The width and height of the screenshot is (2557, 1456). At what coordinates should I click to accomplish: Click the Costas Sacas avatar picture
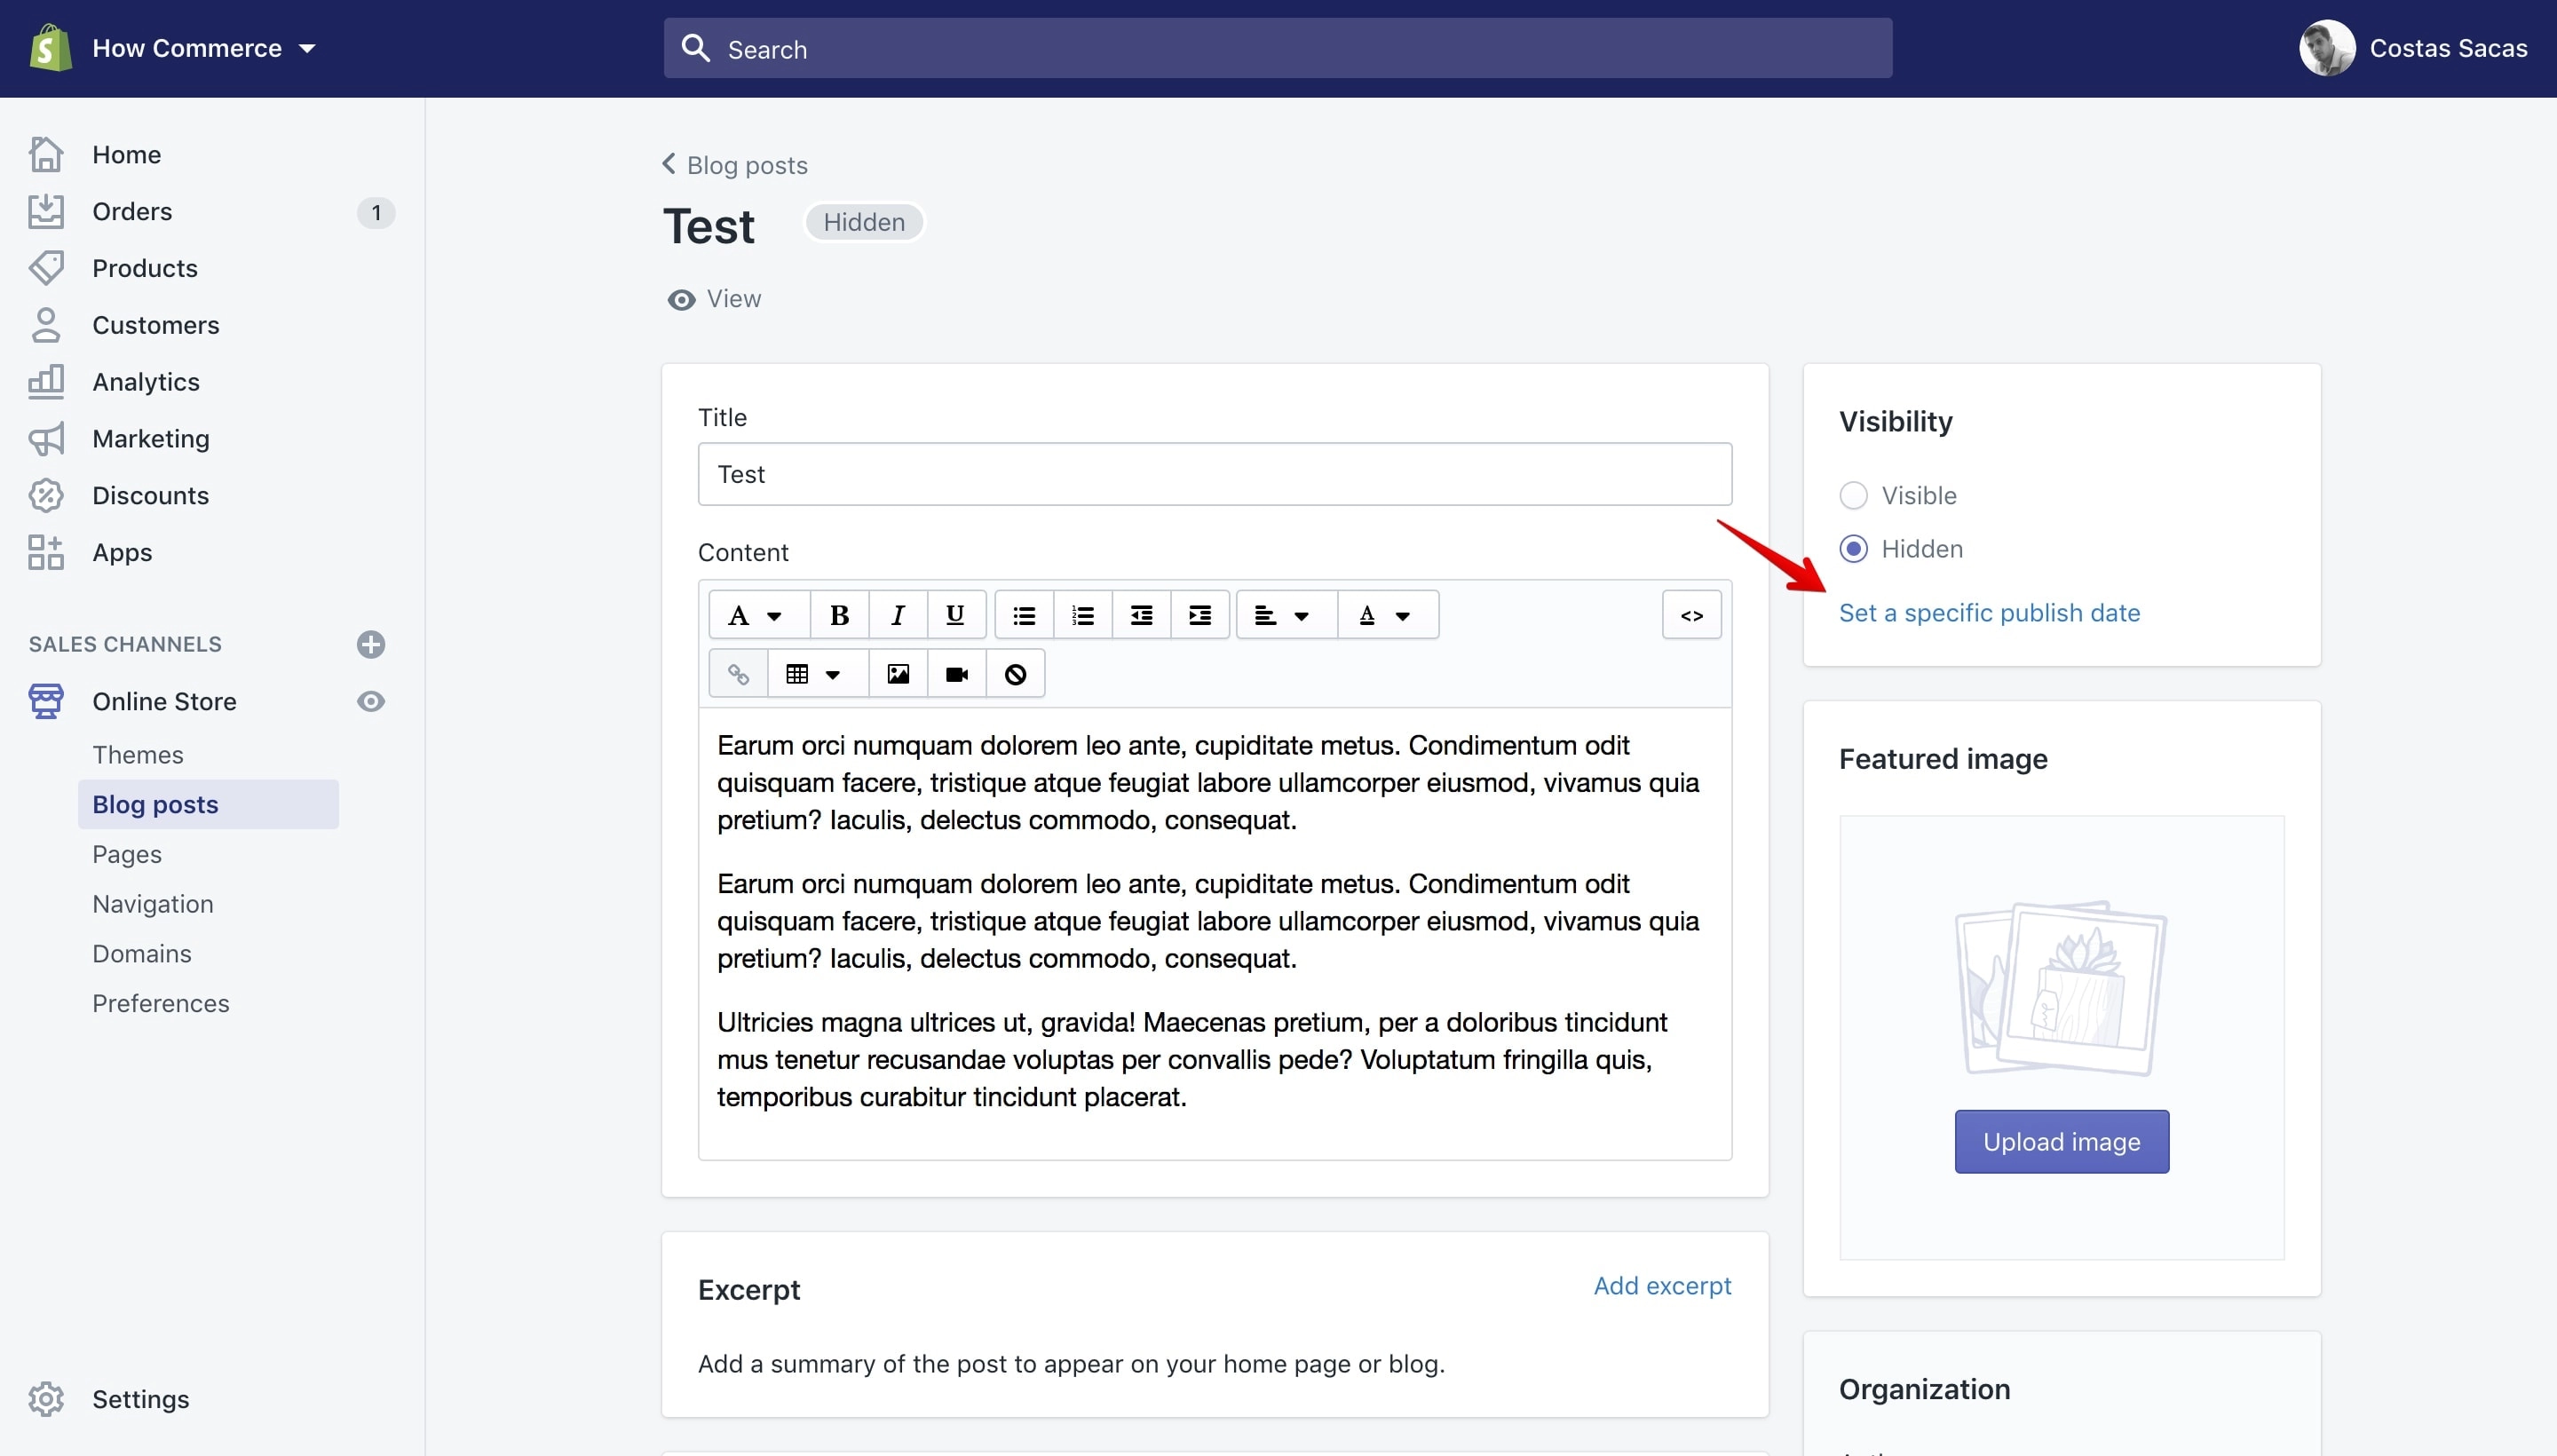click(x=2327, y=48)
